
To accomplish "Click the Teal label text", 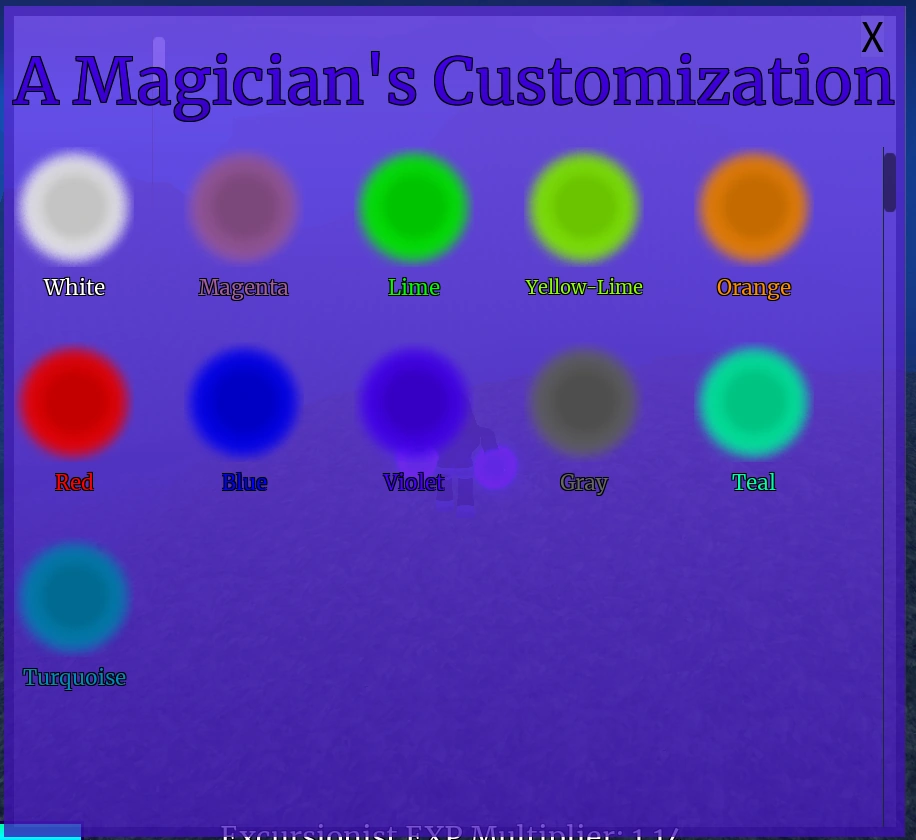I will [754, 482].
